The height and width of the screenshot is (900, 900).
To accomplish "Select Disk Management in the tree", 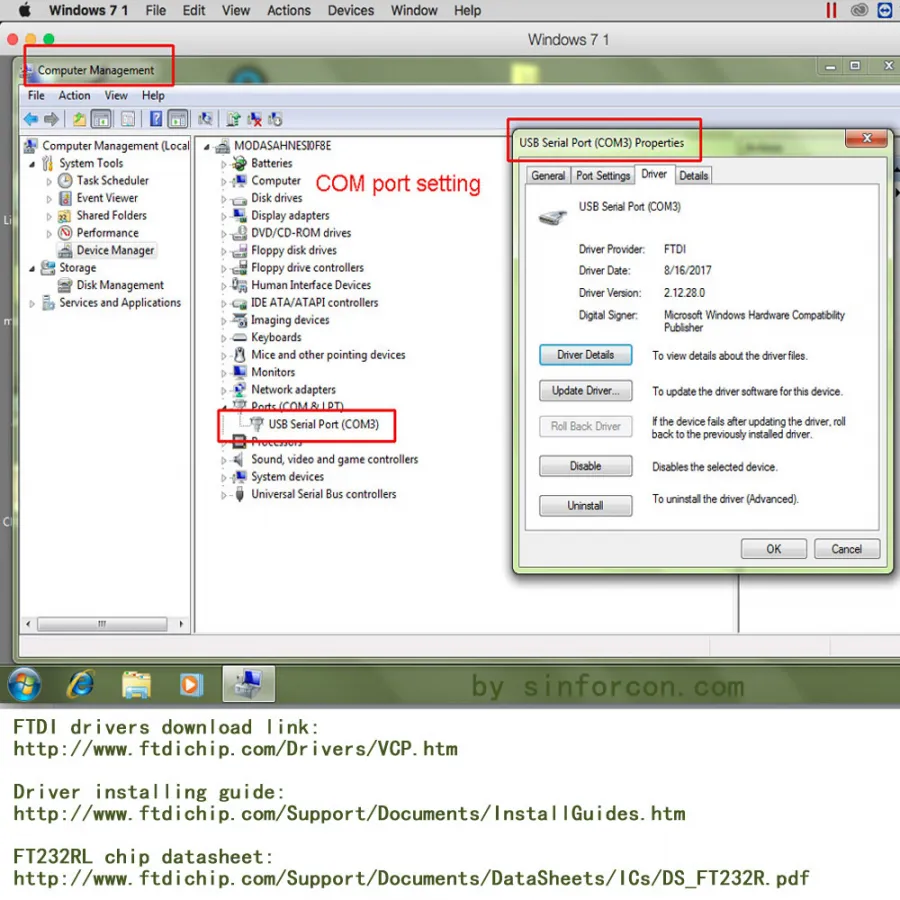I will (x=119, y=285).
